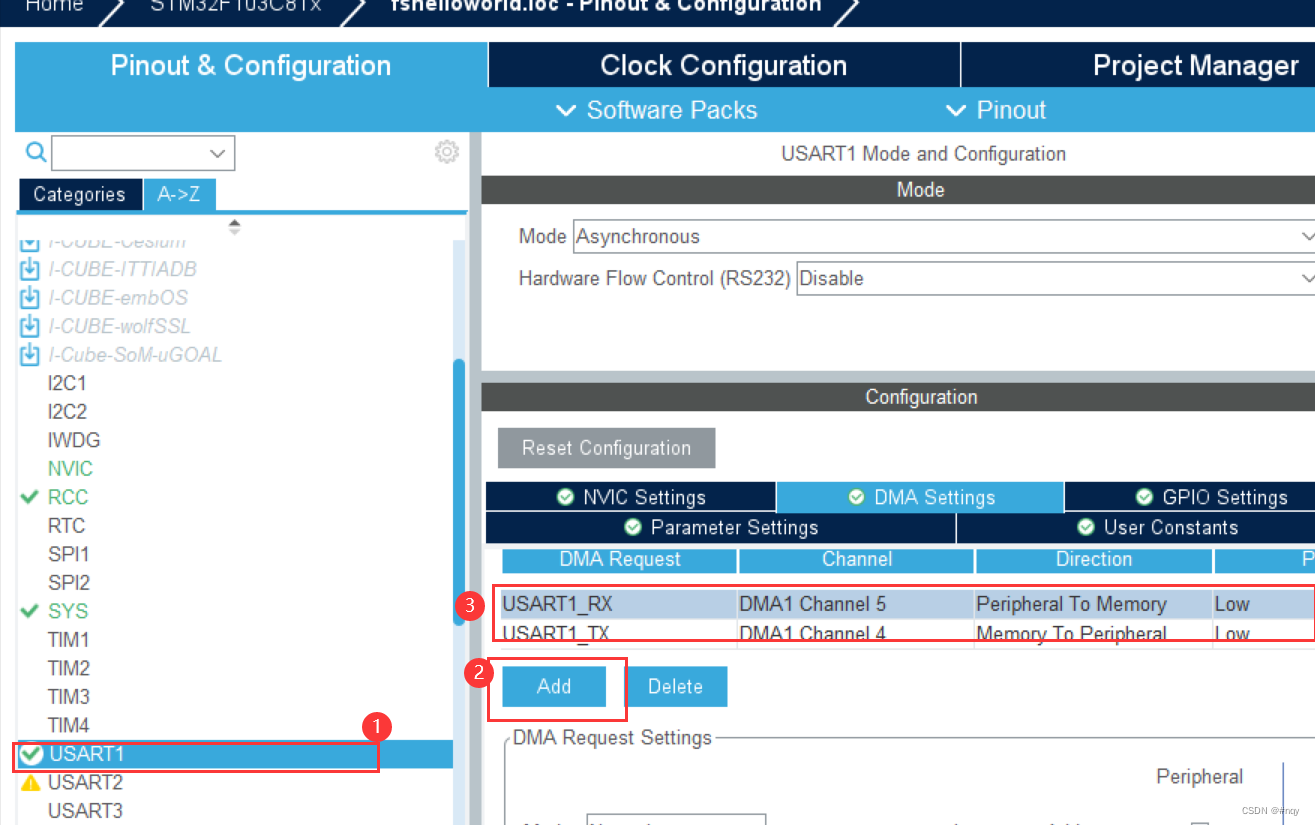Click Peripheral To Memory cell
The width and height of the screenshot is (1315, 825).
[x=1093, y=604]
